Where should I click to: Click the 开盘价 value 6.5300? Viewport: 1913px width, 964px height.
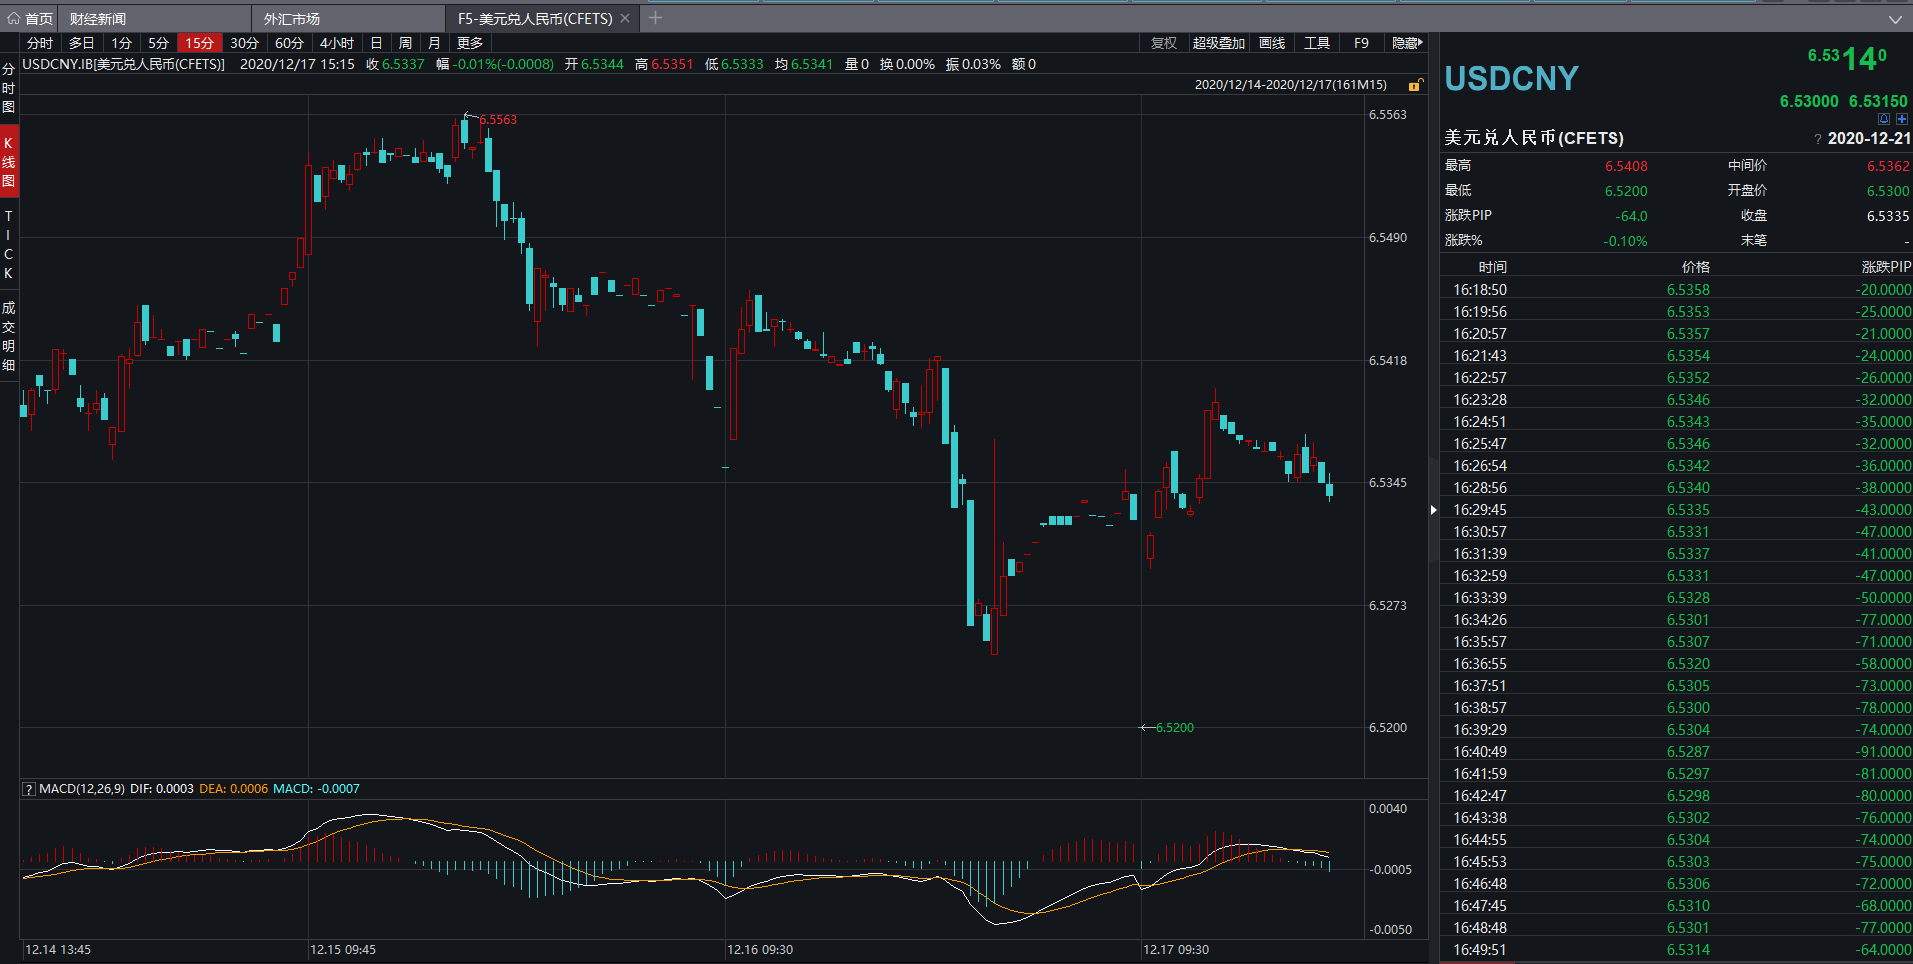1888,191
